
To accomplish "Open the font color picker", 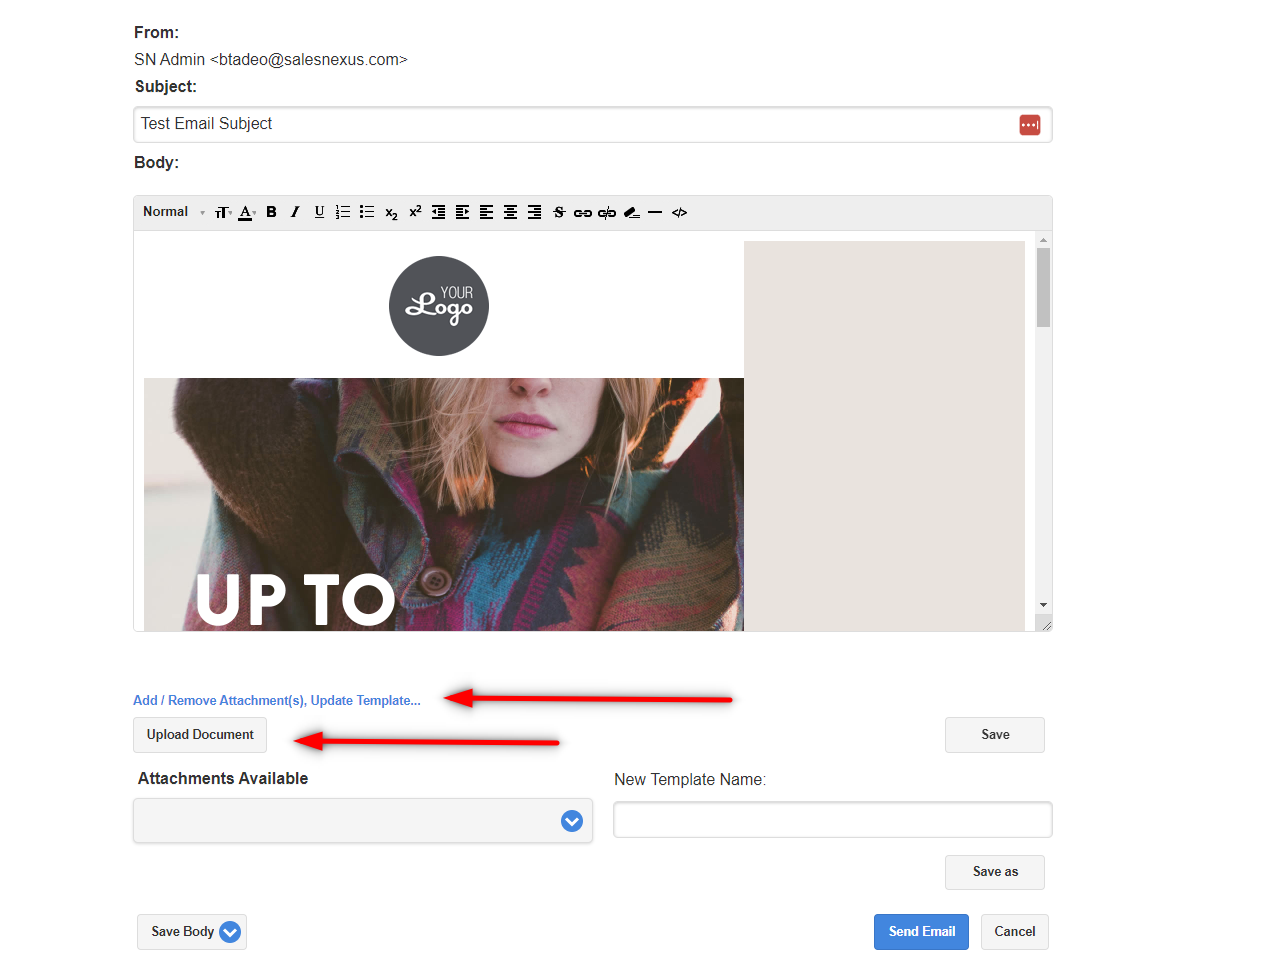I will (247, 212).
